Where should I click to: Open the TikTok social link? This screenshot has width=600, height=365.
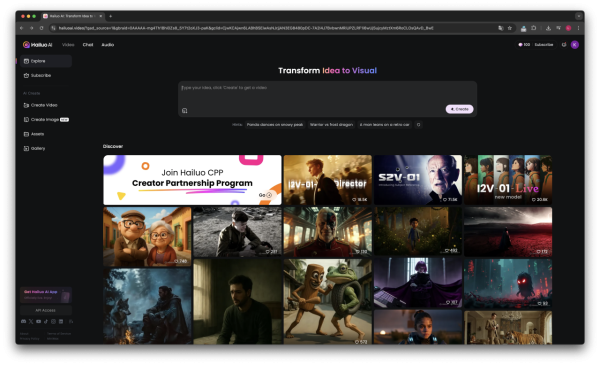[46, 321]
